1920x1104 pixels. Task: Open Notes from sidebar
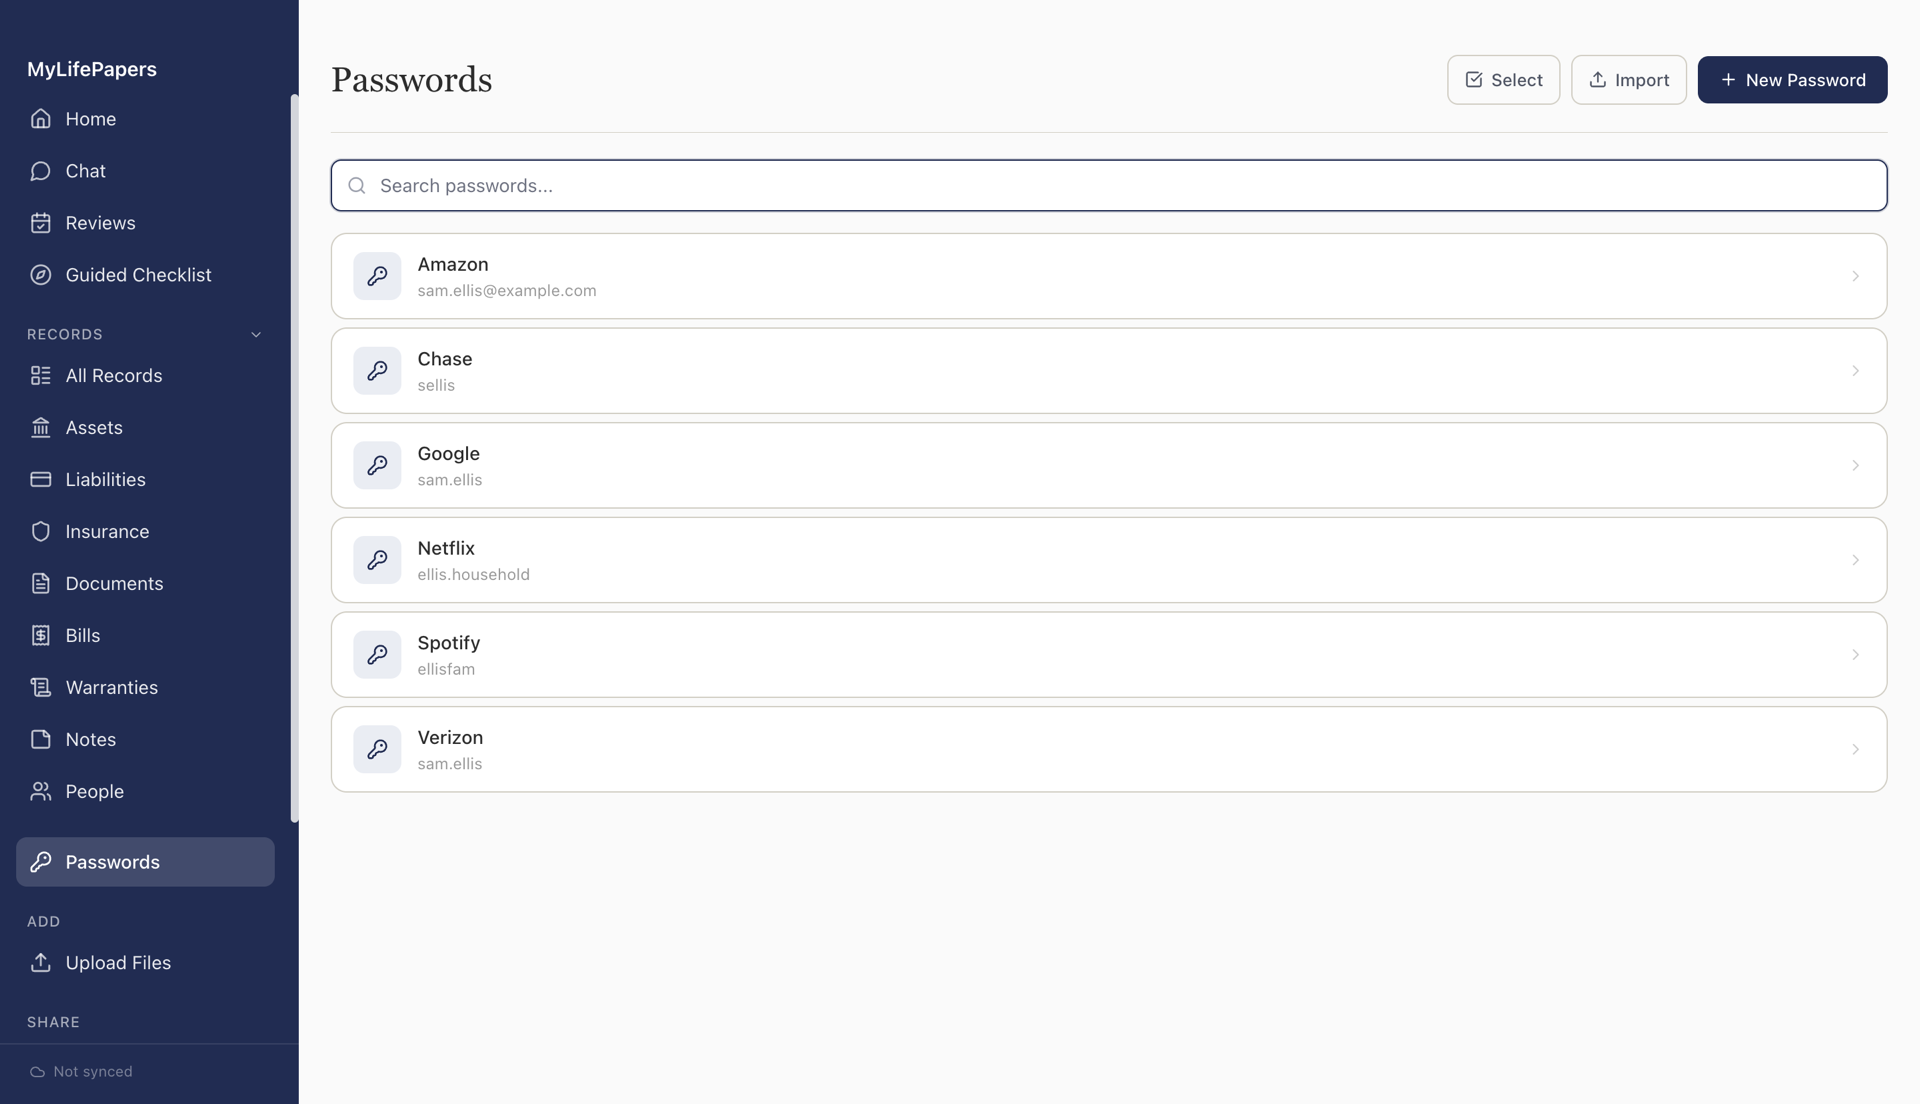coord(145,740)
